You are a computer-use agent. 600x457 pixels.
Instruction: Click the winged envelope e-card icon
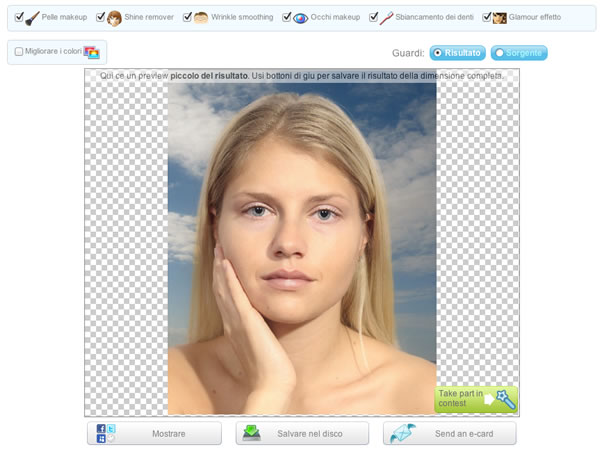402,433
